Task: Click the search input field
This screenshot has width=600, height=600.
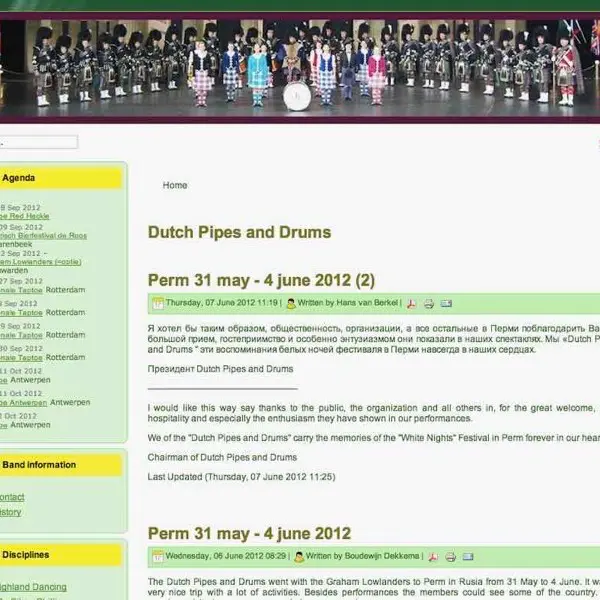Action: click(38, 142)
